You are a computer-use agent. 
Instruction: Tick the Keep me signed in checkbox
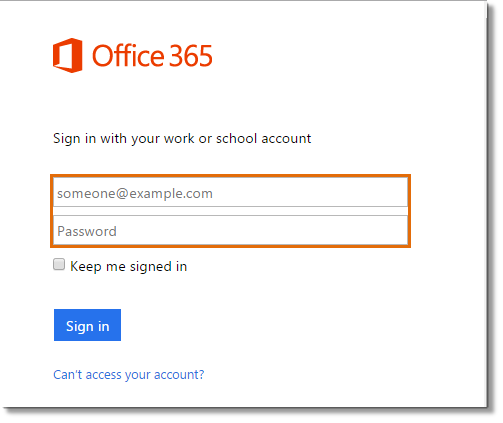(59, 264)
